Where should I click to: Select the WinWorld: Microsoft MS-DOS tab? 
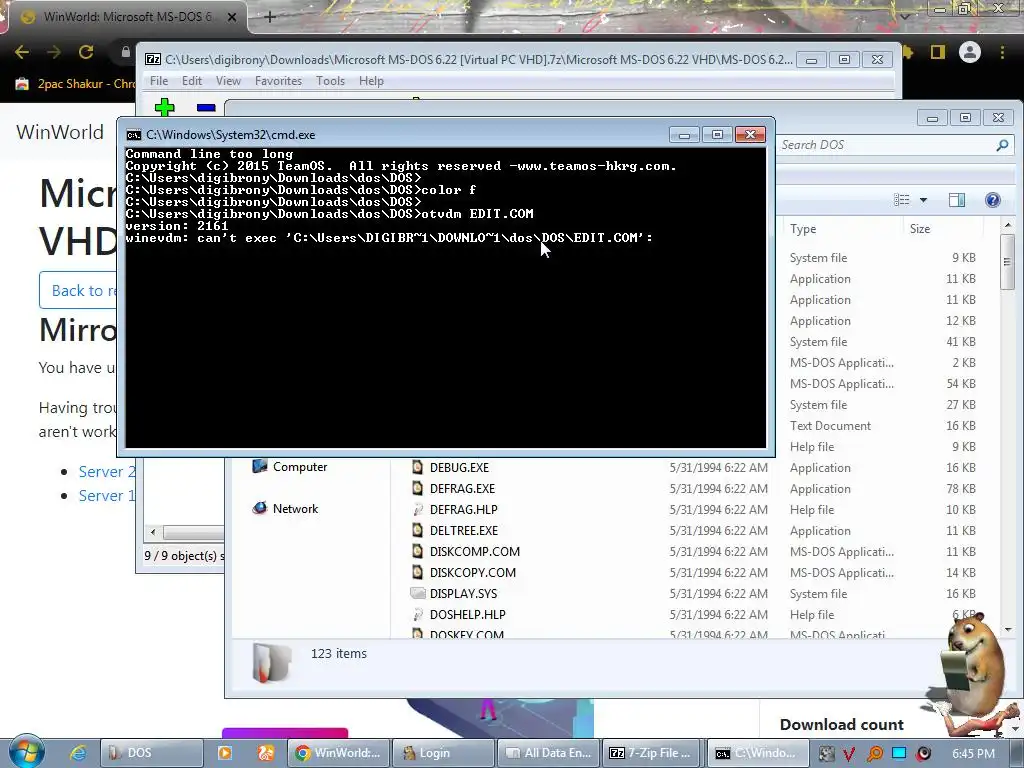coord(127,17)
